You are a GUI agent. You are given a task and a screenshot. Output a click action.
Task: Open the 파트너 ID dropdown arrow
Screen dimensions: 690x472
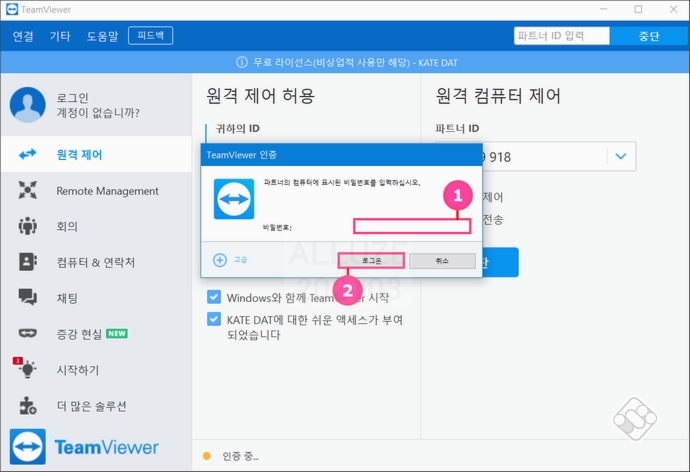coord(620,156)
